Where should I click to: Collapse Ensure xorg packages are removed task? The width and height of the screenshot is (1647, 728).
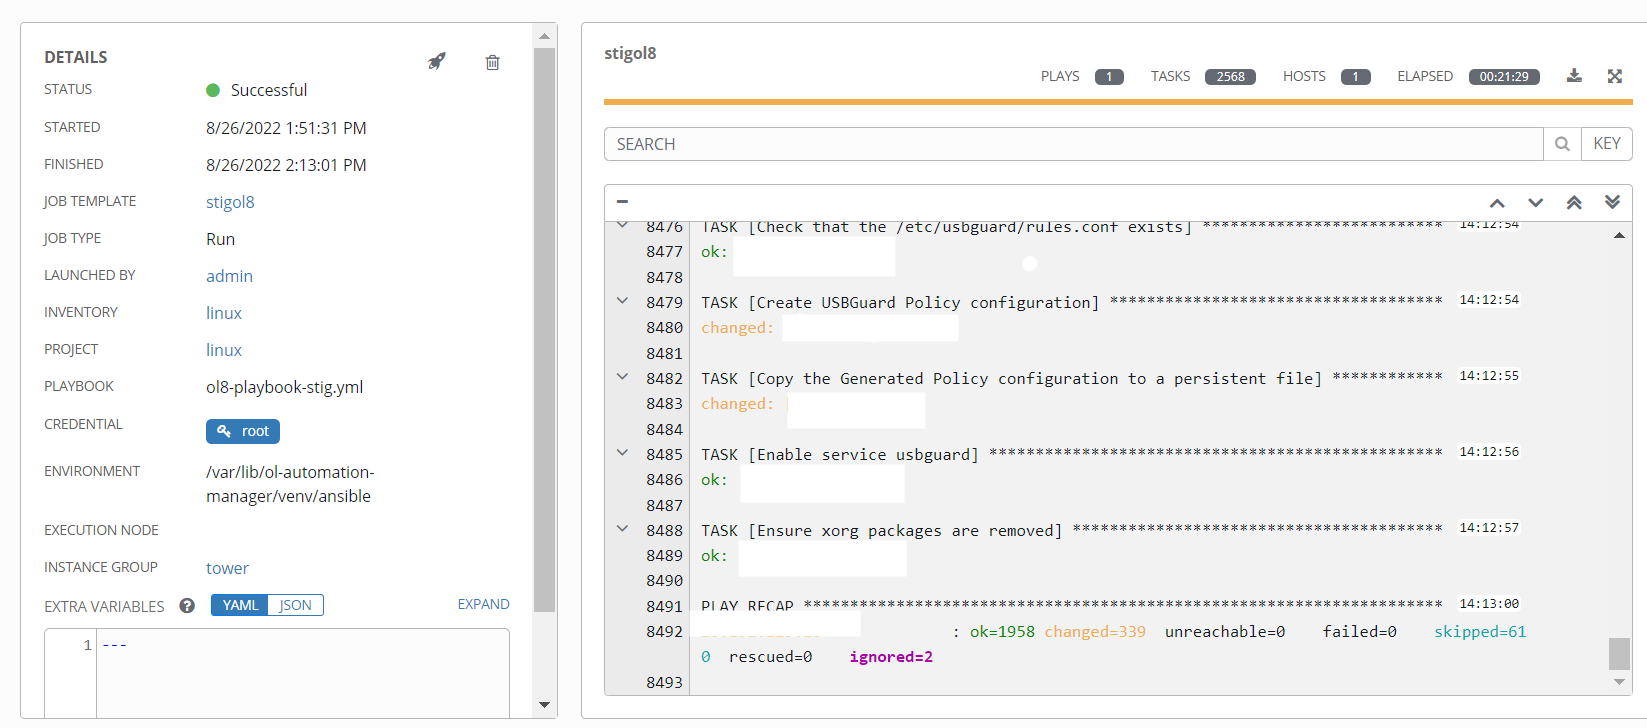[623, 529]
